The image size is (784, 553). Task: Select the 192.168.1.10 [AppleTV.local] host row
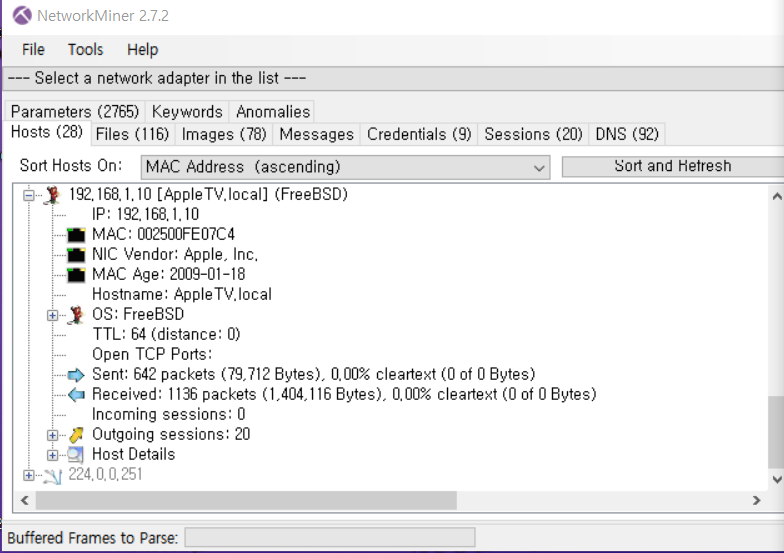pyautogui.click(x=208, y=194)
